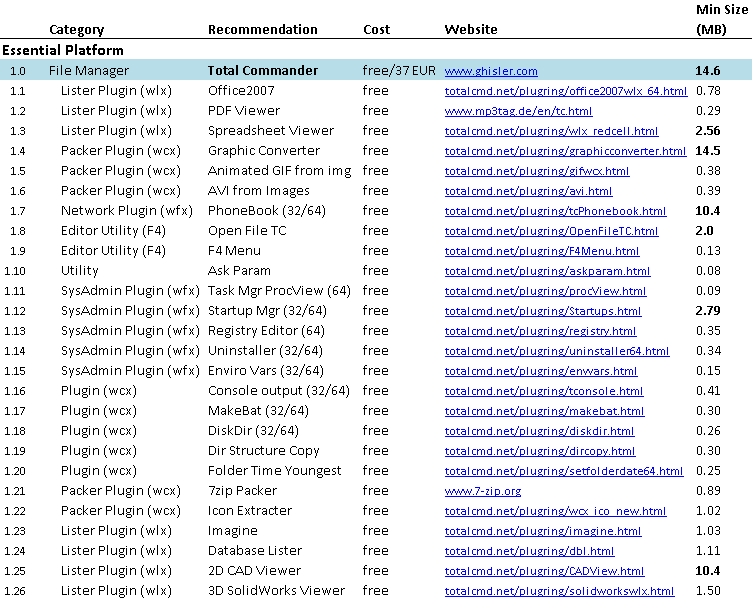Click the Uninstaller (32/64) cell

pos(265,351)
